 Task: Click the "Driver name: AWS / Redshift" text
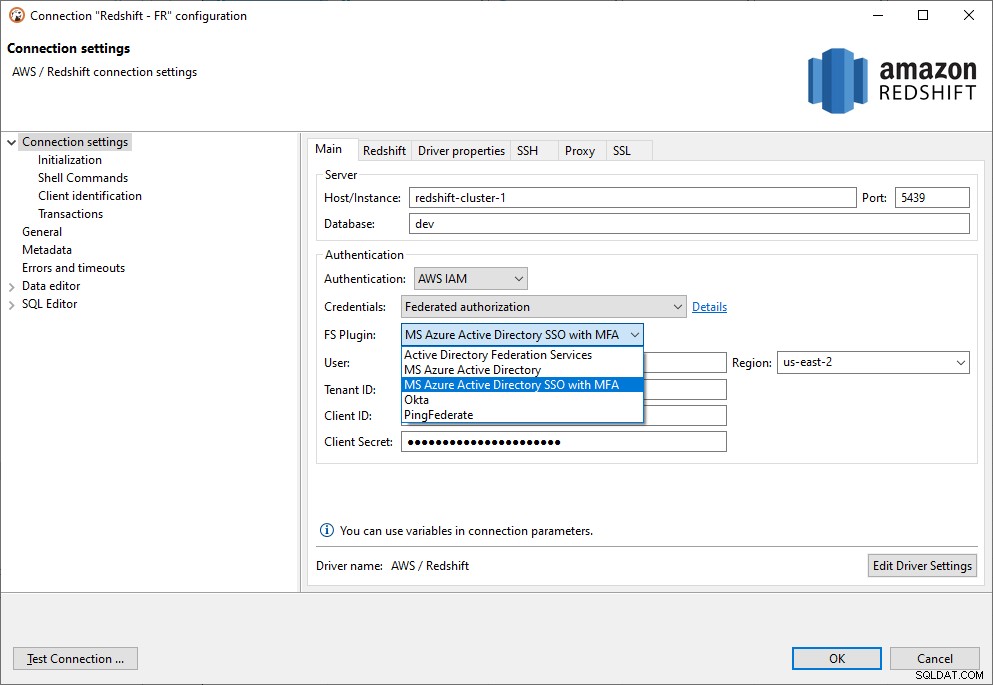tap(393, 566)
